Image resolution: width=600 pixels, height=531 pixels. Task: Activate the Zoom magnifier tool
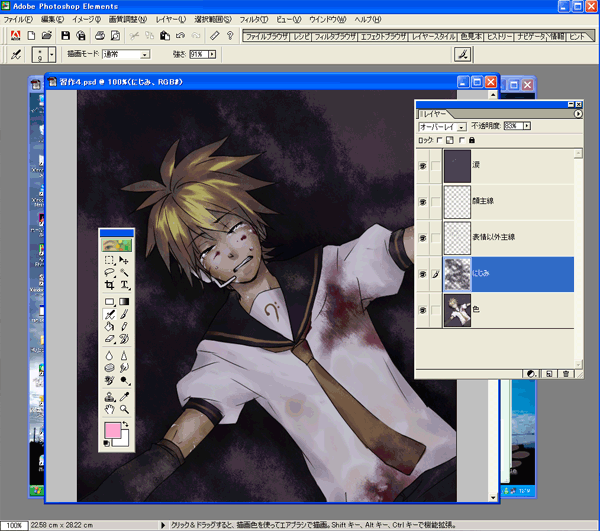point(125,409)
